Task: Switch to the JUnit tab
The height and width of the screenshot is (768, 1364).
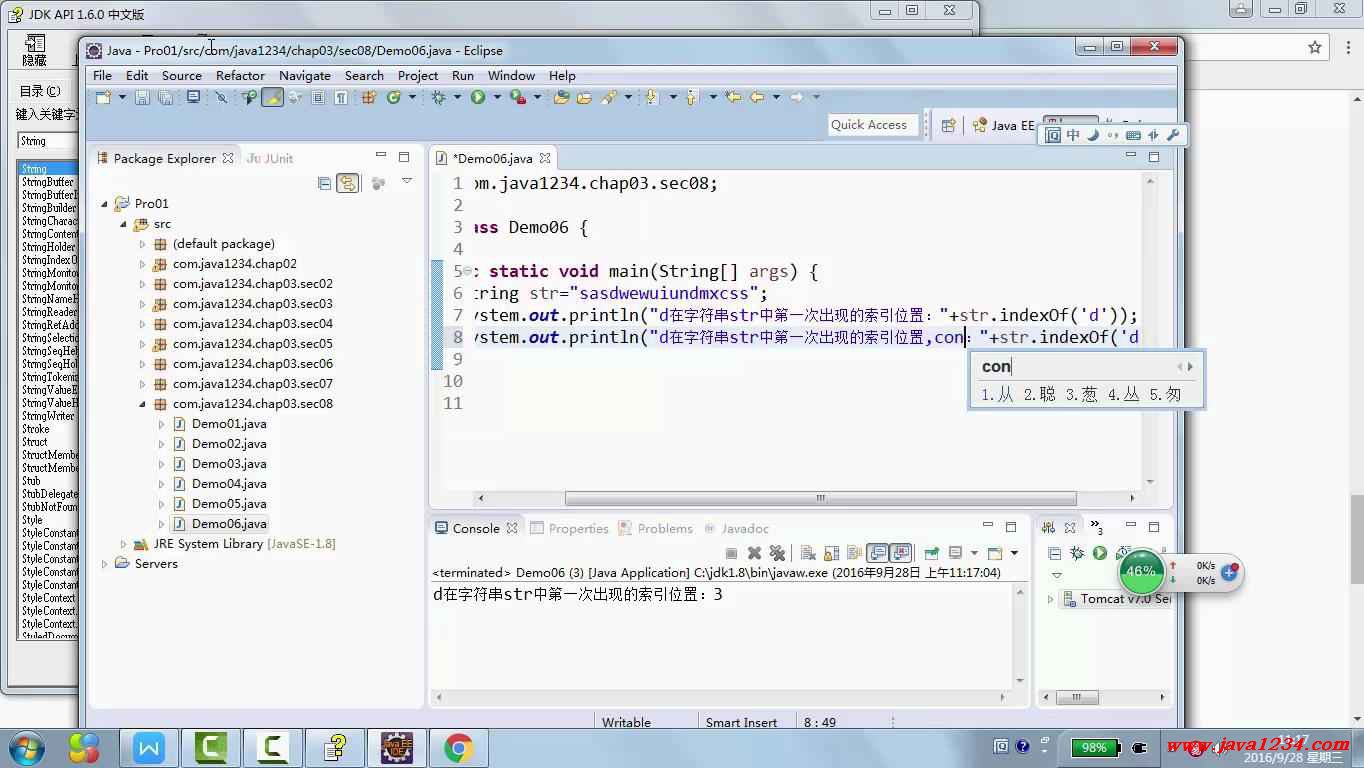Action: tap(270, 158)
